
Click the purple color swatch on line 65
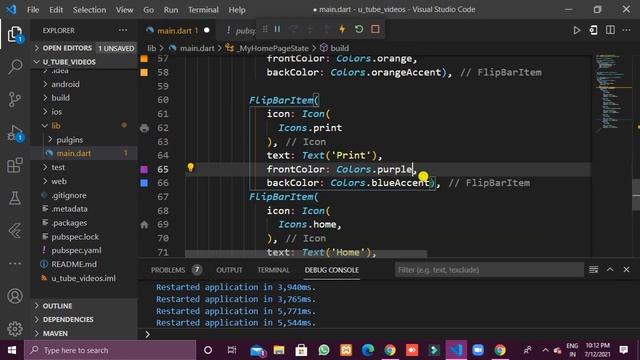(144, 169)
